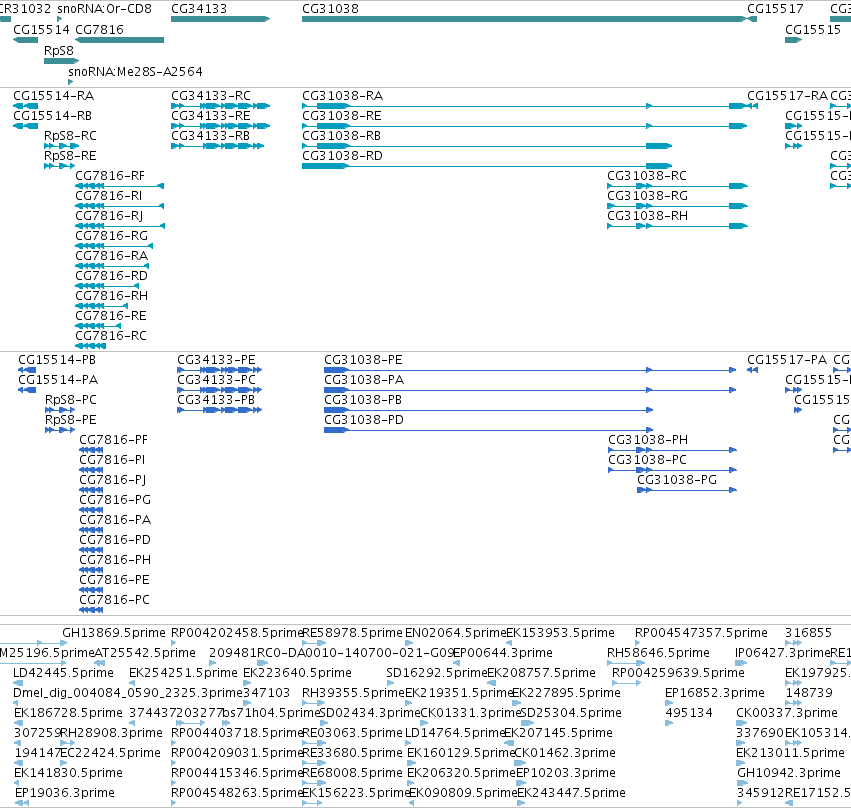
Task: Click protein CG31038-PD
Action: pyautogui.click(x=364, y=421)
